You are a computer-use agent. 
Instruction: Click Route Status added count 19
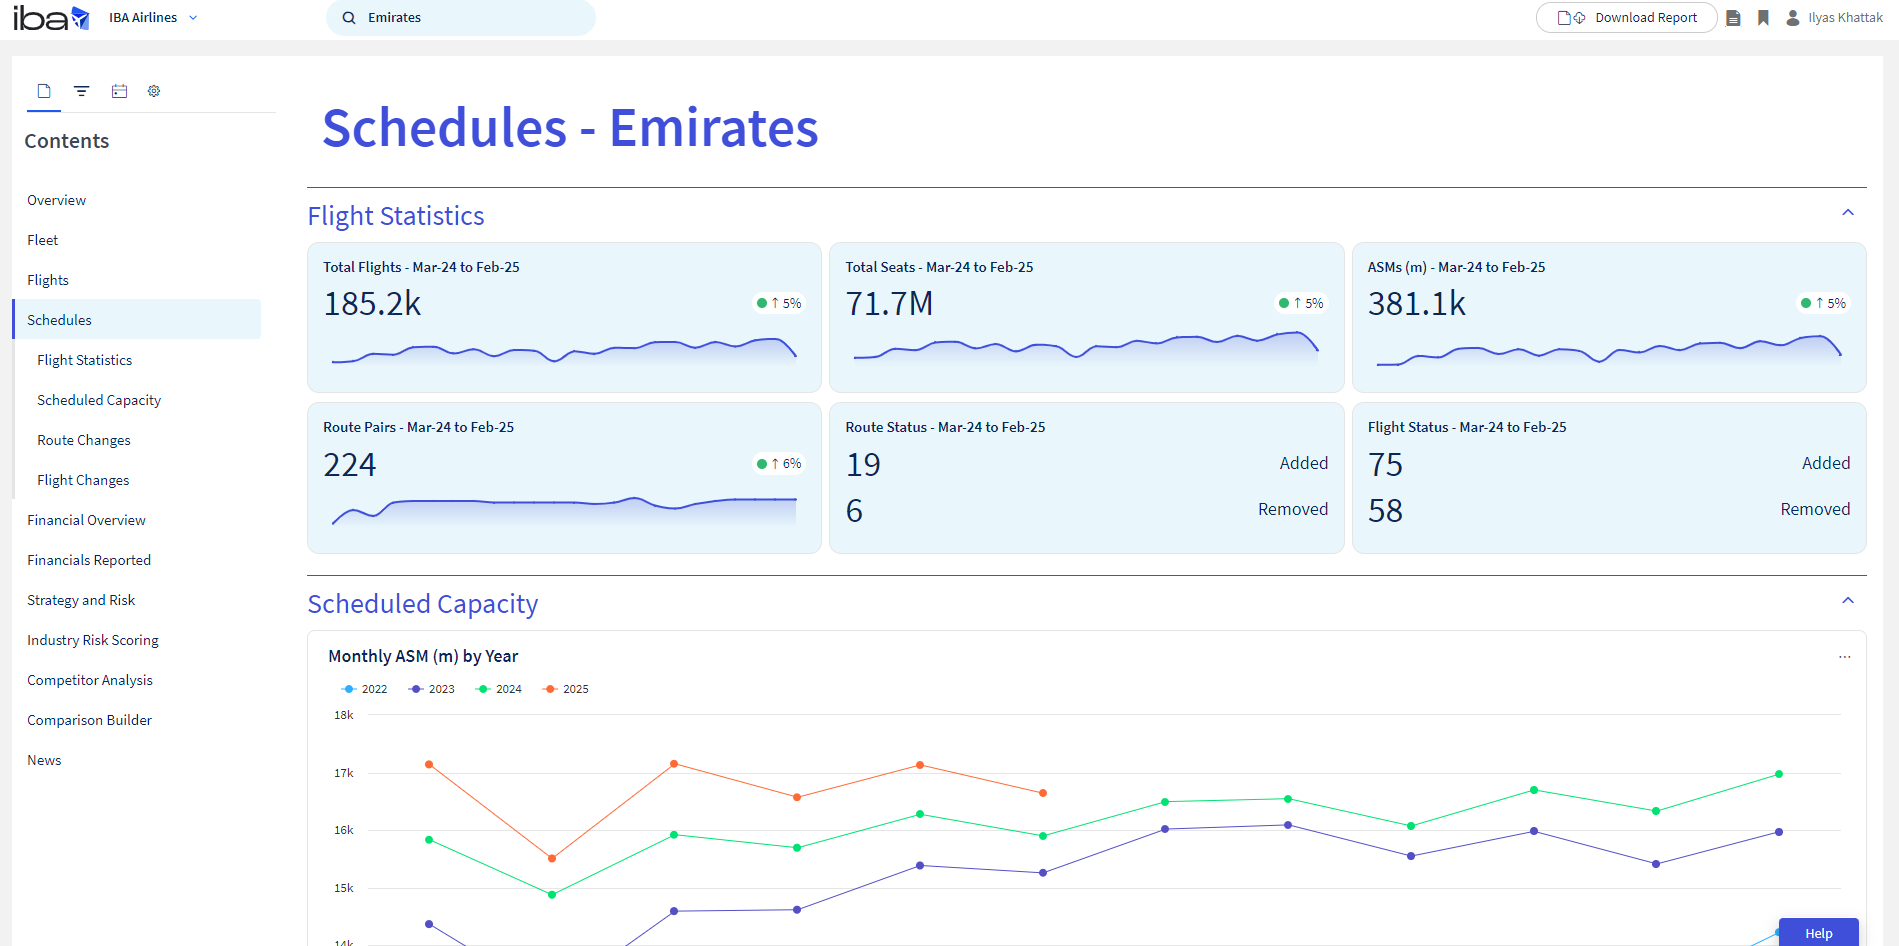click(x=863, y=465)
